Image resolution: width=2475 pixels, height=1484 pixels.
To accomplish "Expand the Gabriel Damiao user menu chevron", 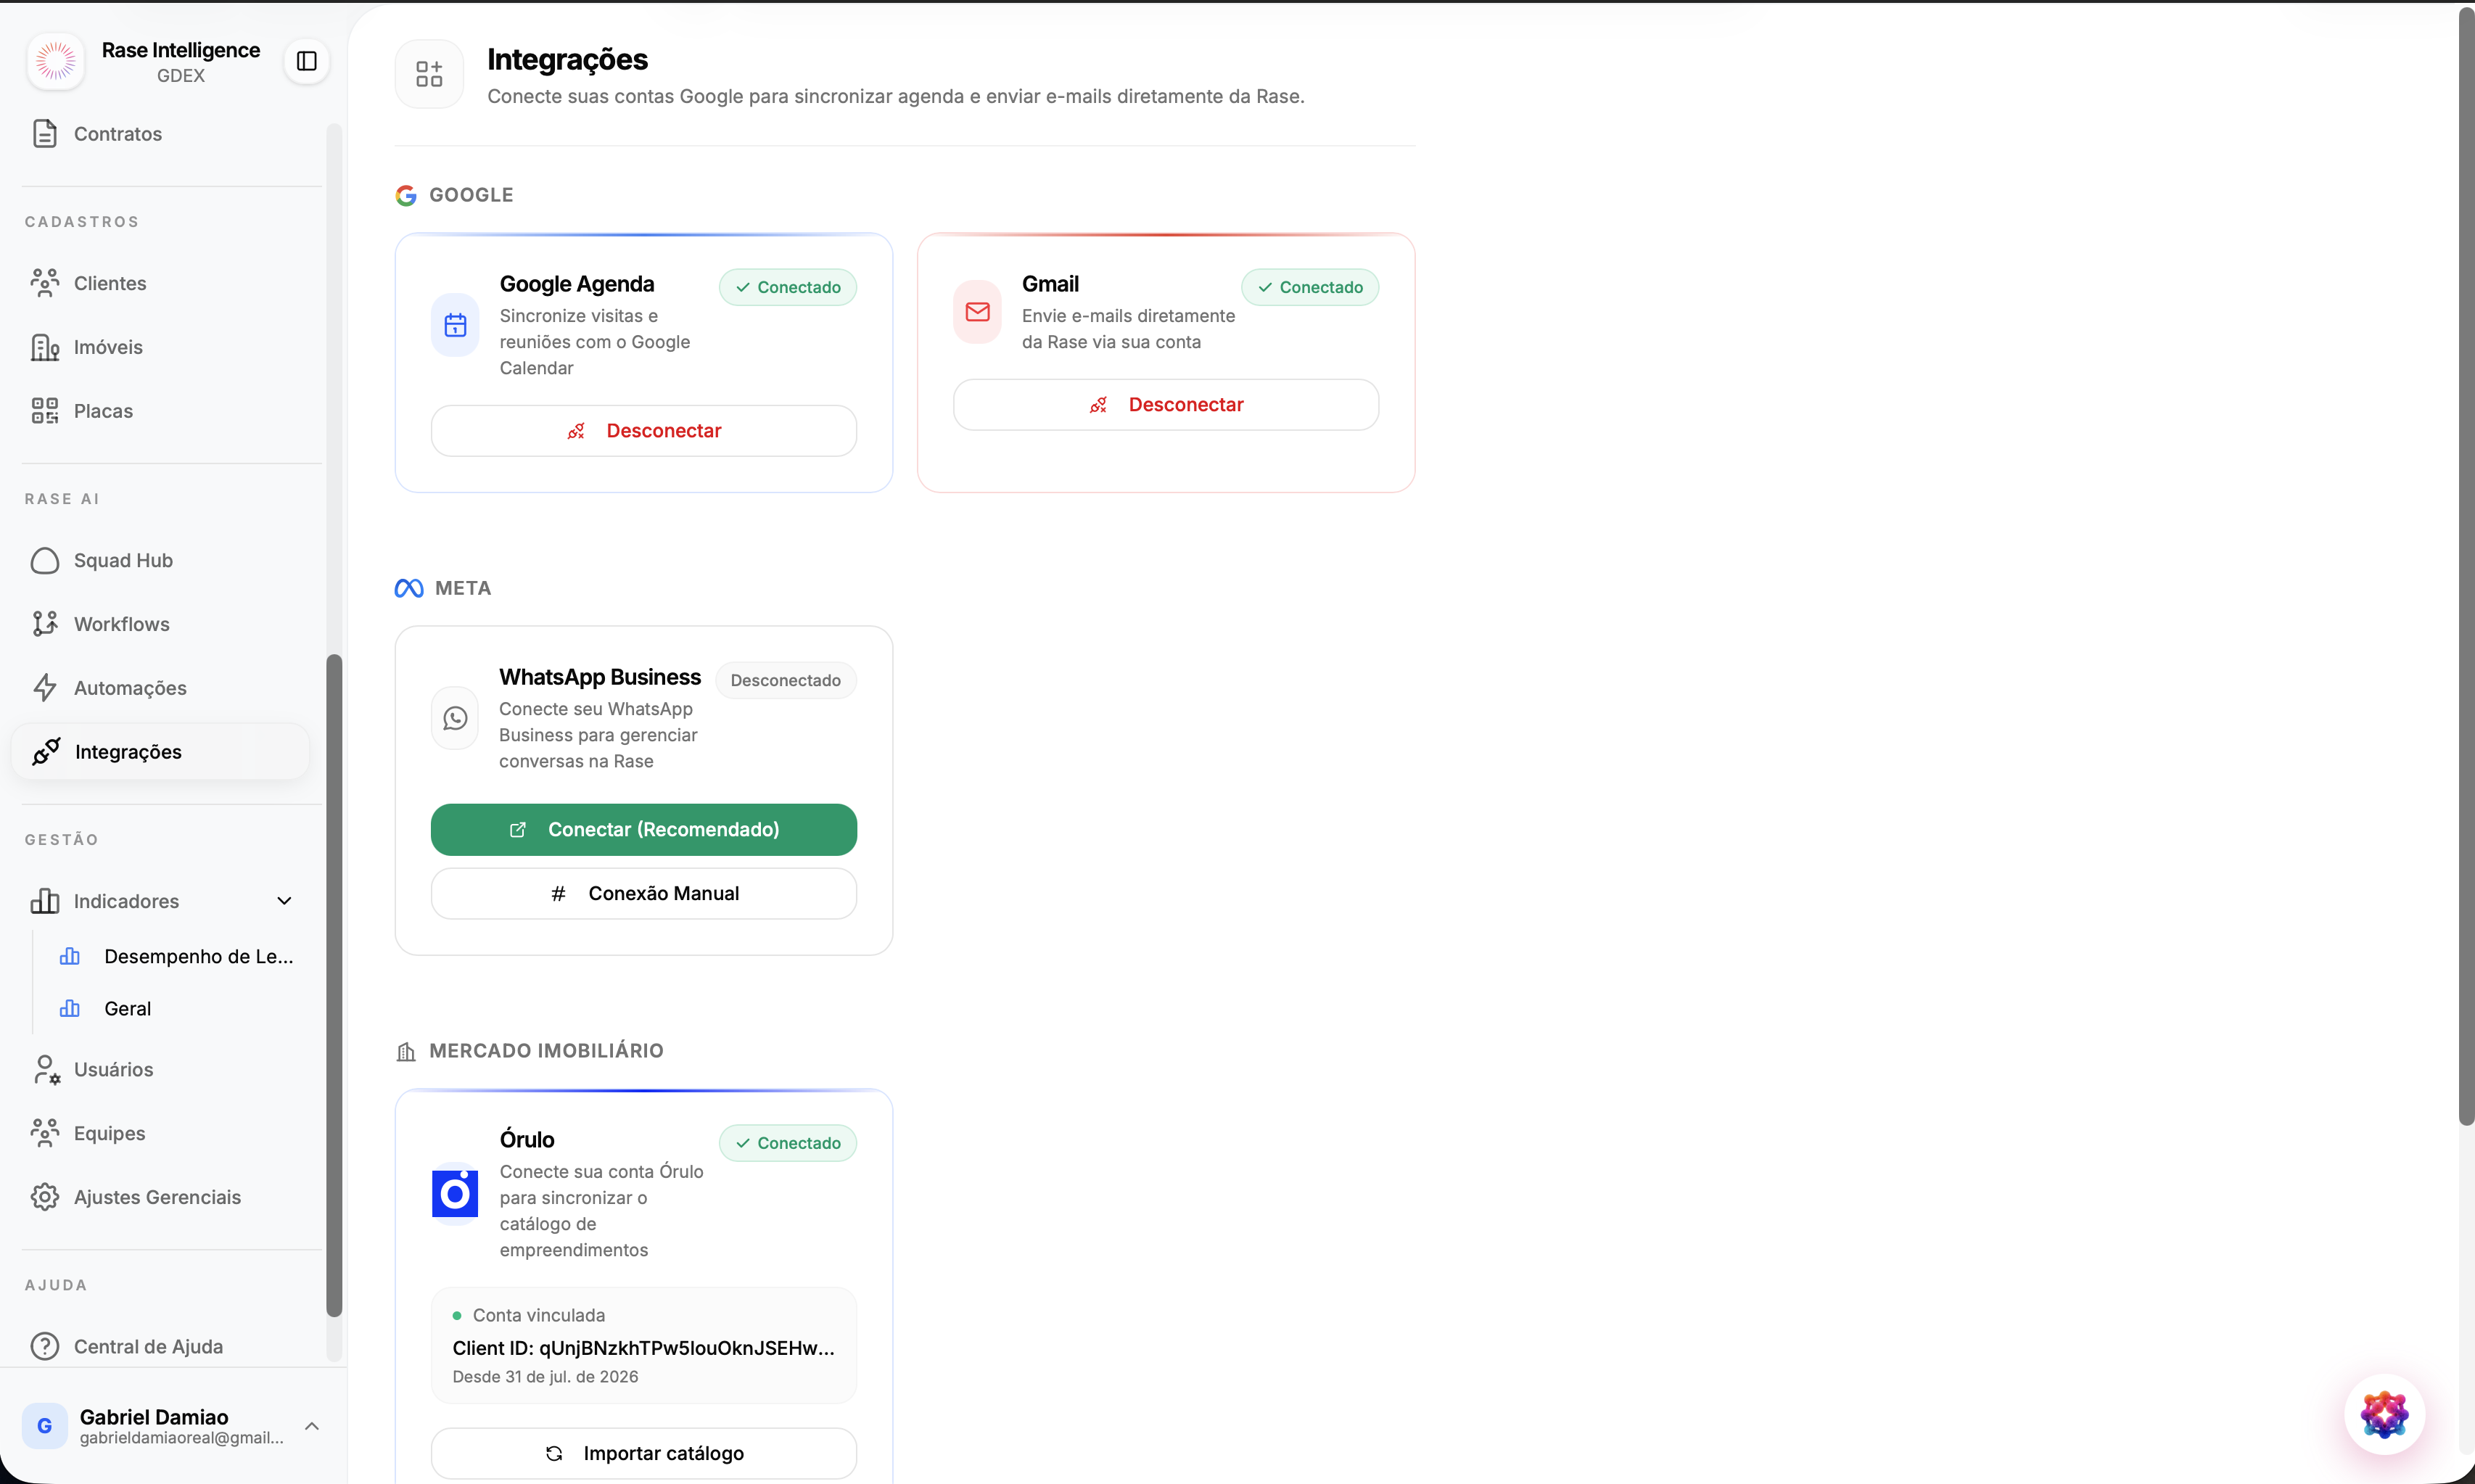I will 312,1426.
